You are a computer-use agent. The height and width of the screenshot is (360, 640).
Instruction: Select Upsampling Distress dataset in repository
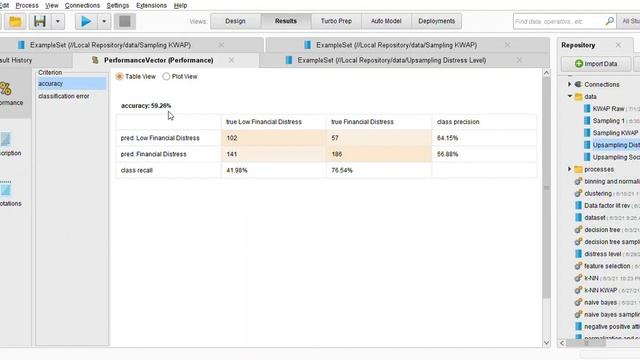coord(616,145)
